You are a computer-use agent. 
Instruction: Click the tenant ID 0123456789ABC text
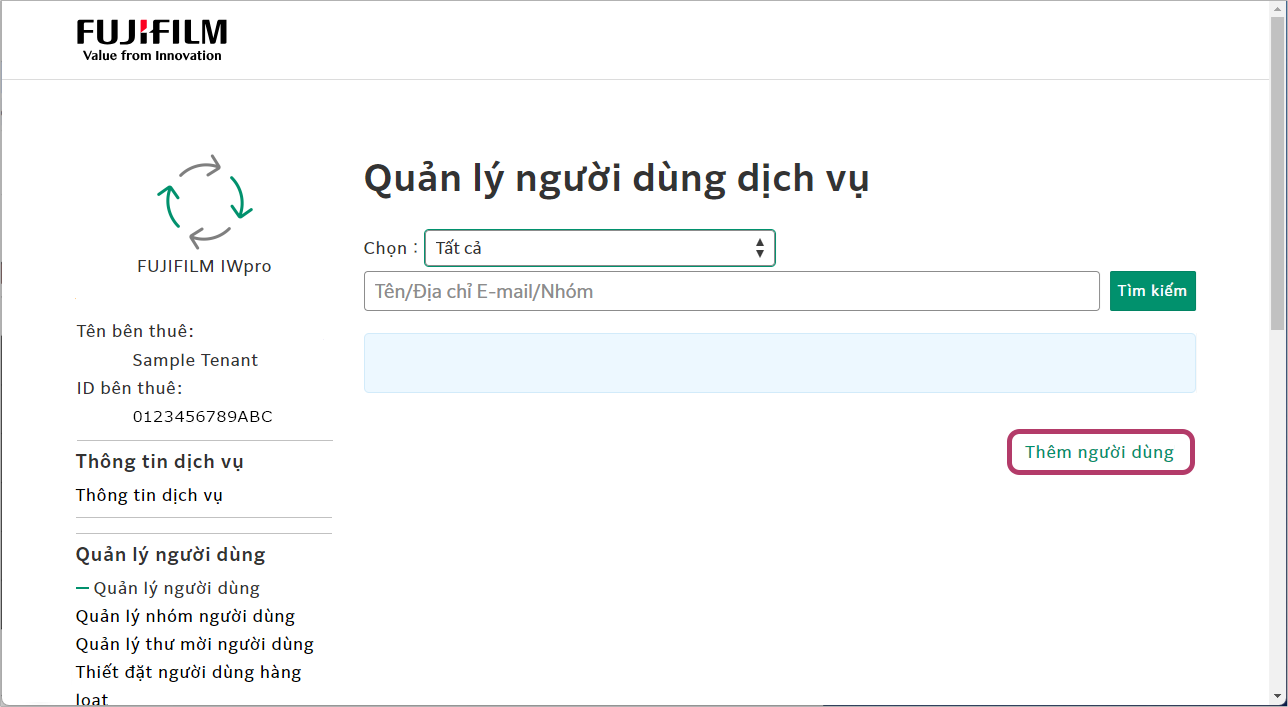(202, 416)
